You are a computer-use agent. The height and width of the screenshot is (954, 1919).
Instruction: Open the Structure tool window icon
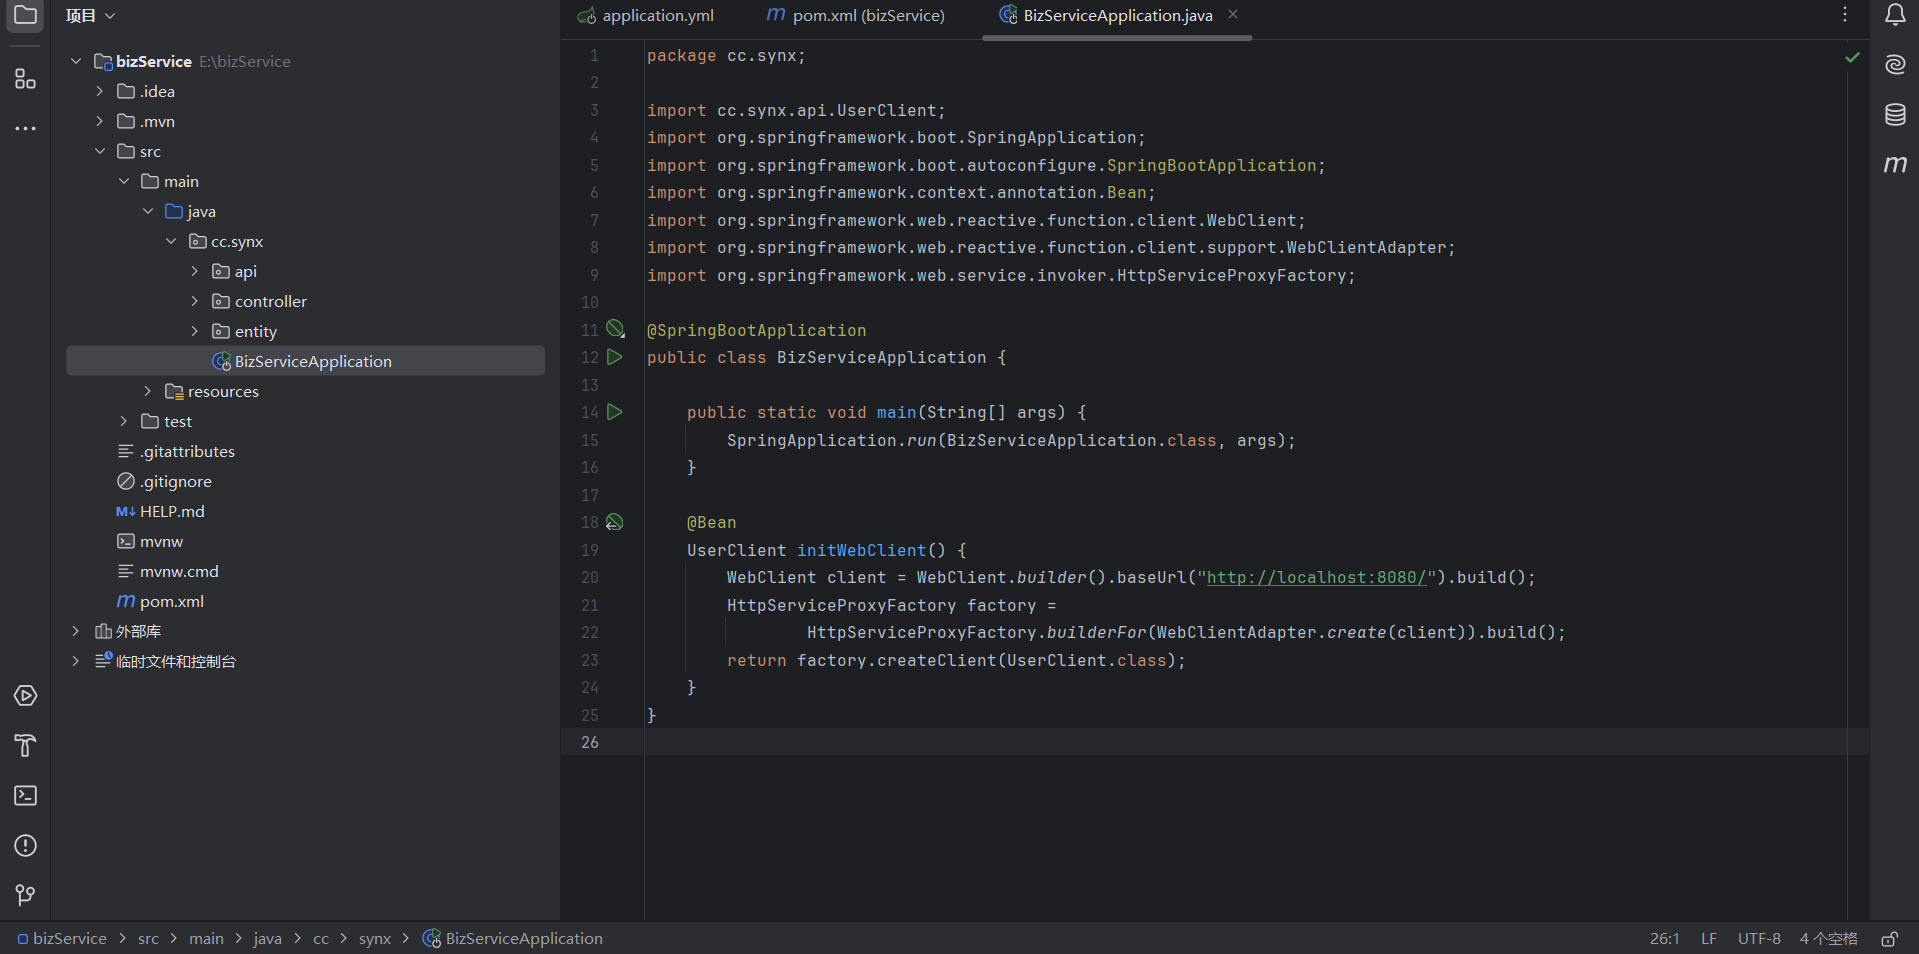pos(25,79)
